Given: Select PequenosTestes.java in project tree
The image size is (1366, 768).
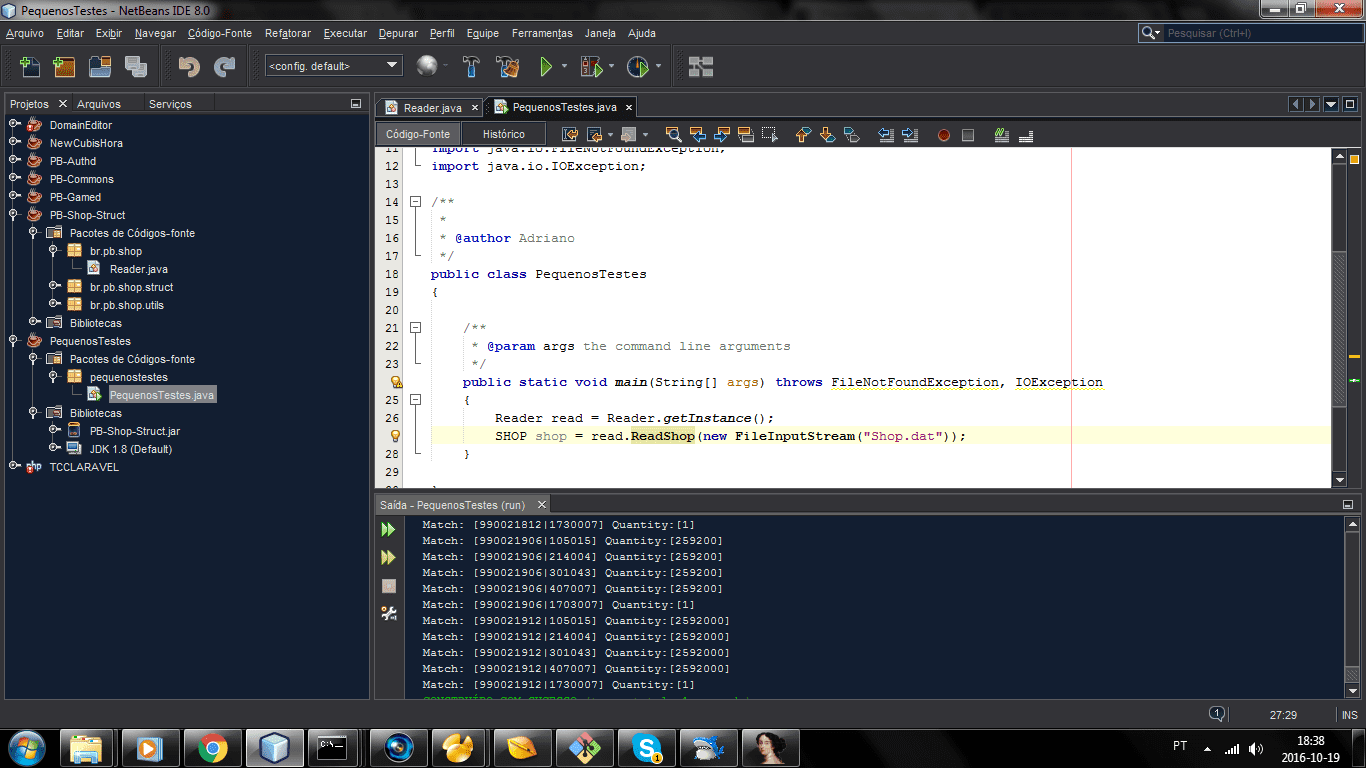Looking at the screenshot, I should click(x=161, y=395).
